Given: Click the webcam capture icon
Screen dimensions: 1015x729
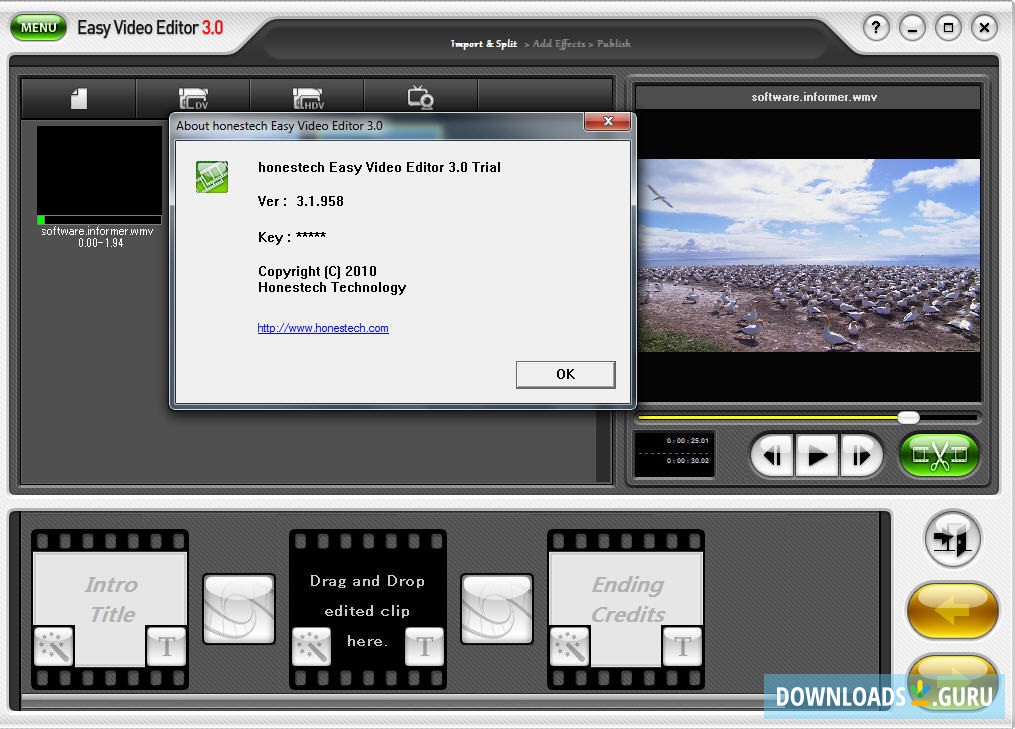Looking at the screenshot, I should click(420, 98).
